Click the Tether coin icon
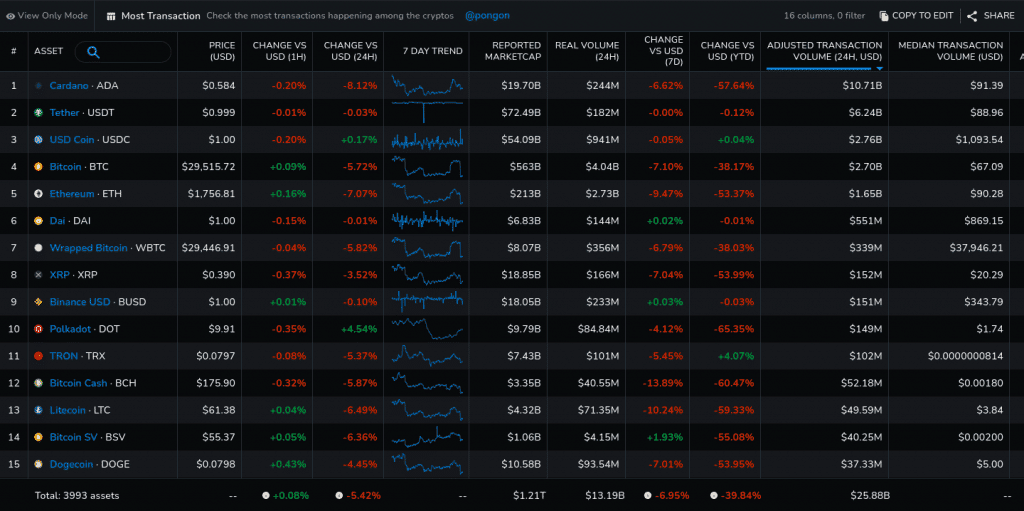The height and width of the screenshot is (511, 1024). [x=38, y=112]
